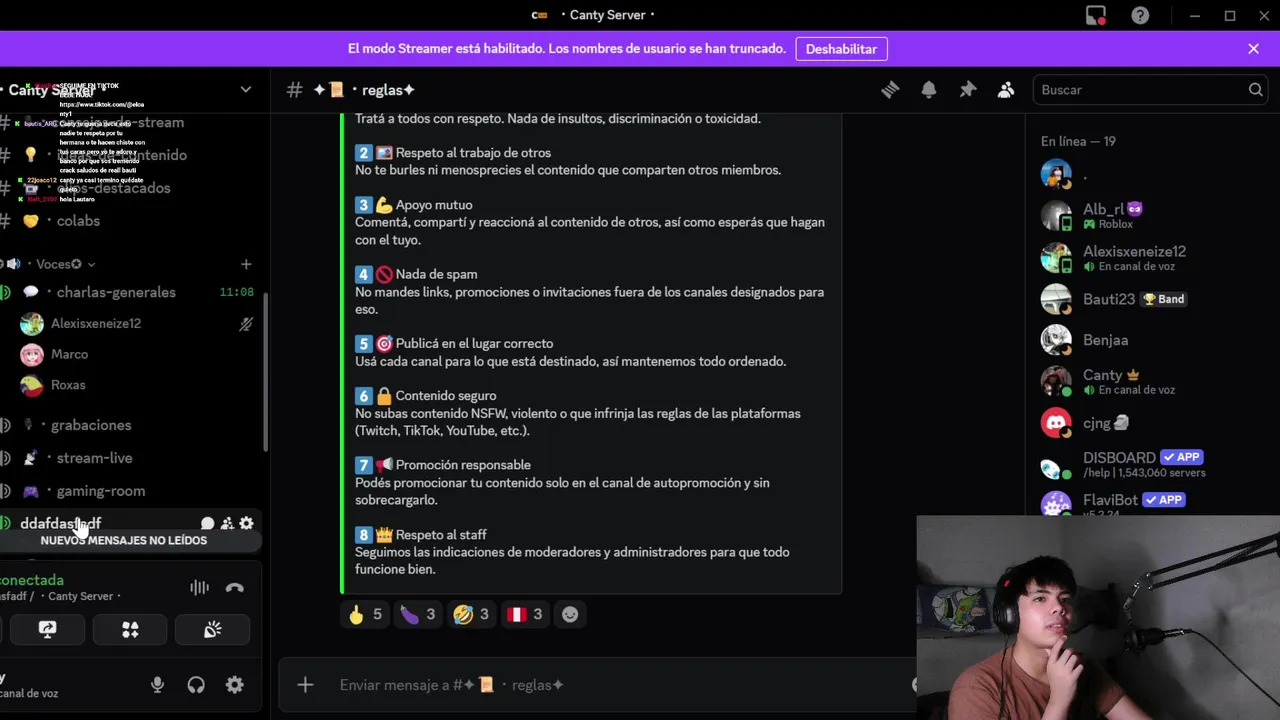Mute the microphone

click(x=157, y=685)
